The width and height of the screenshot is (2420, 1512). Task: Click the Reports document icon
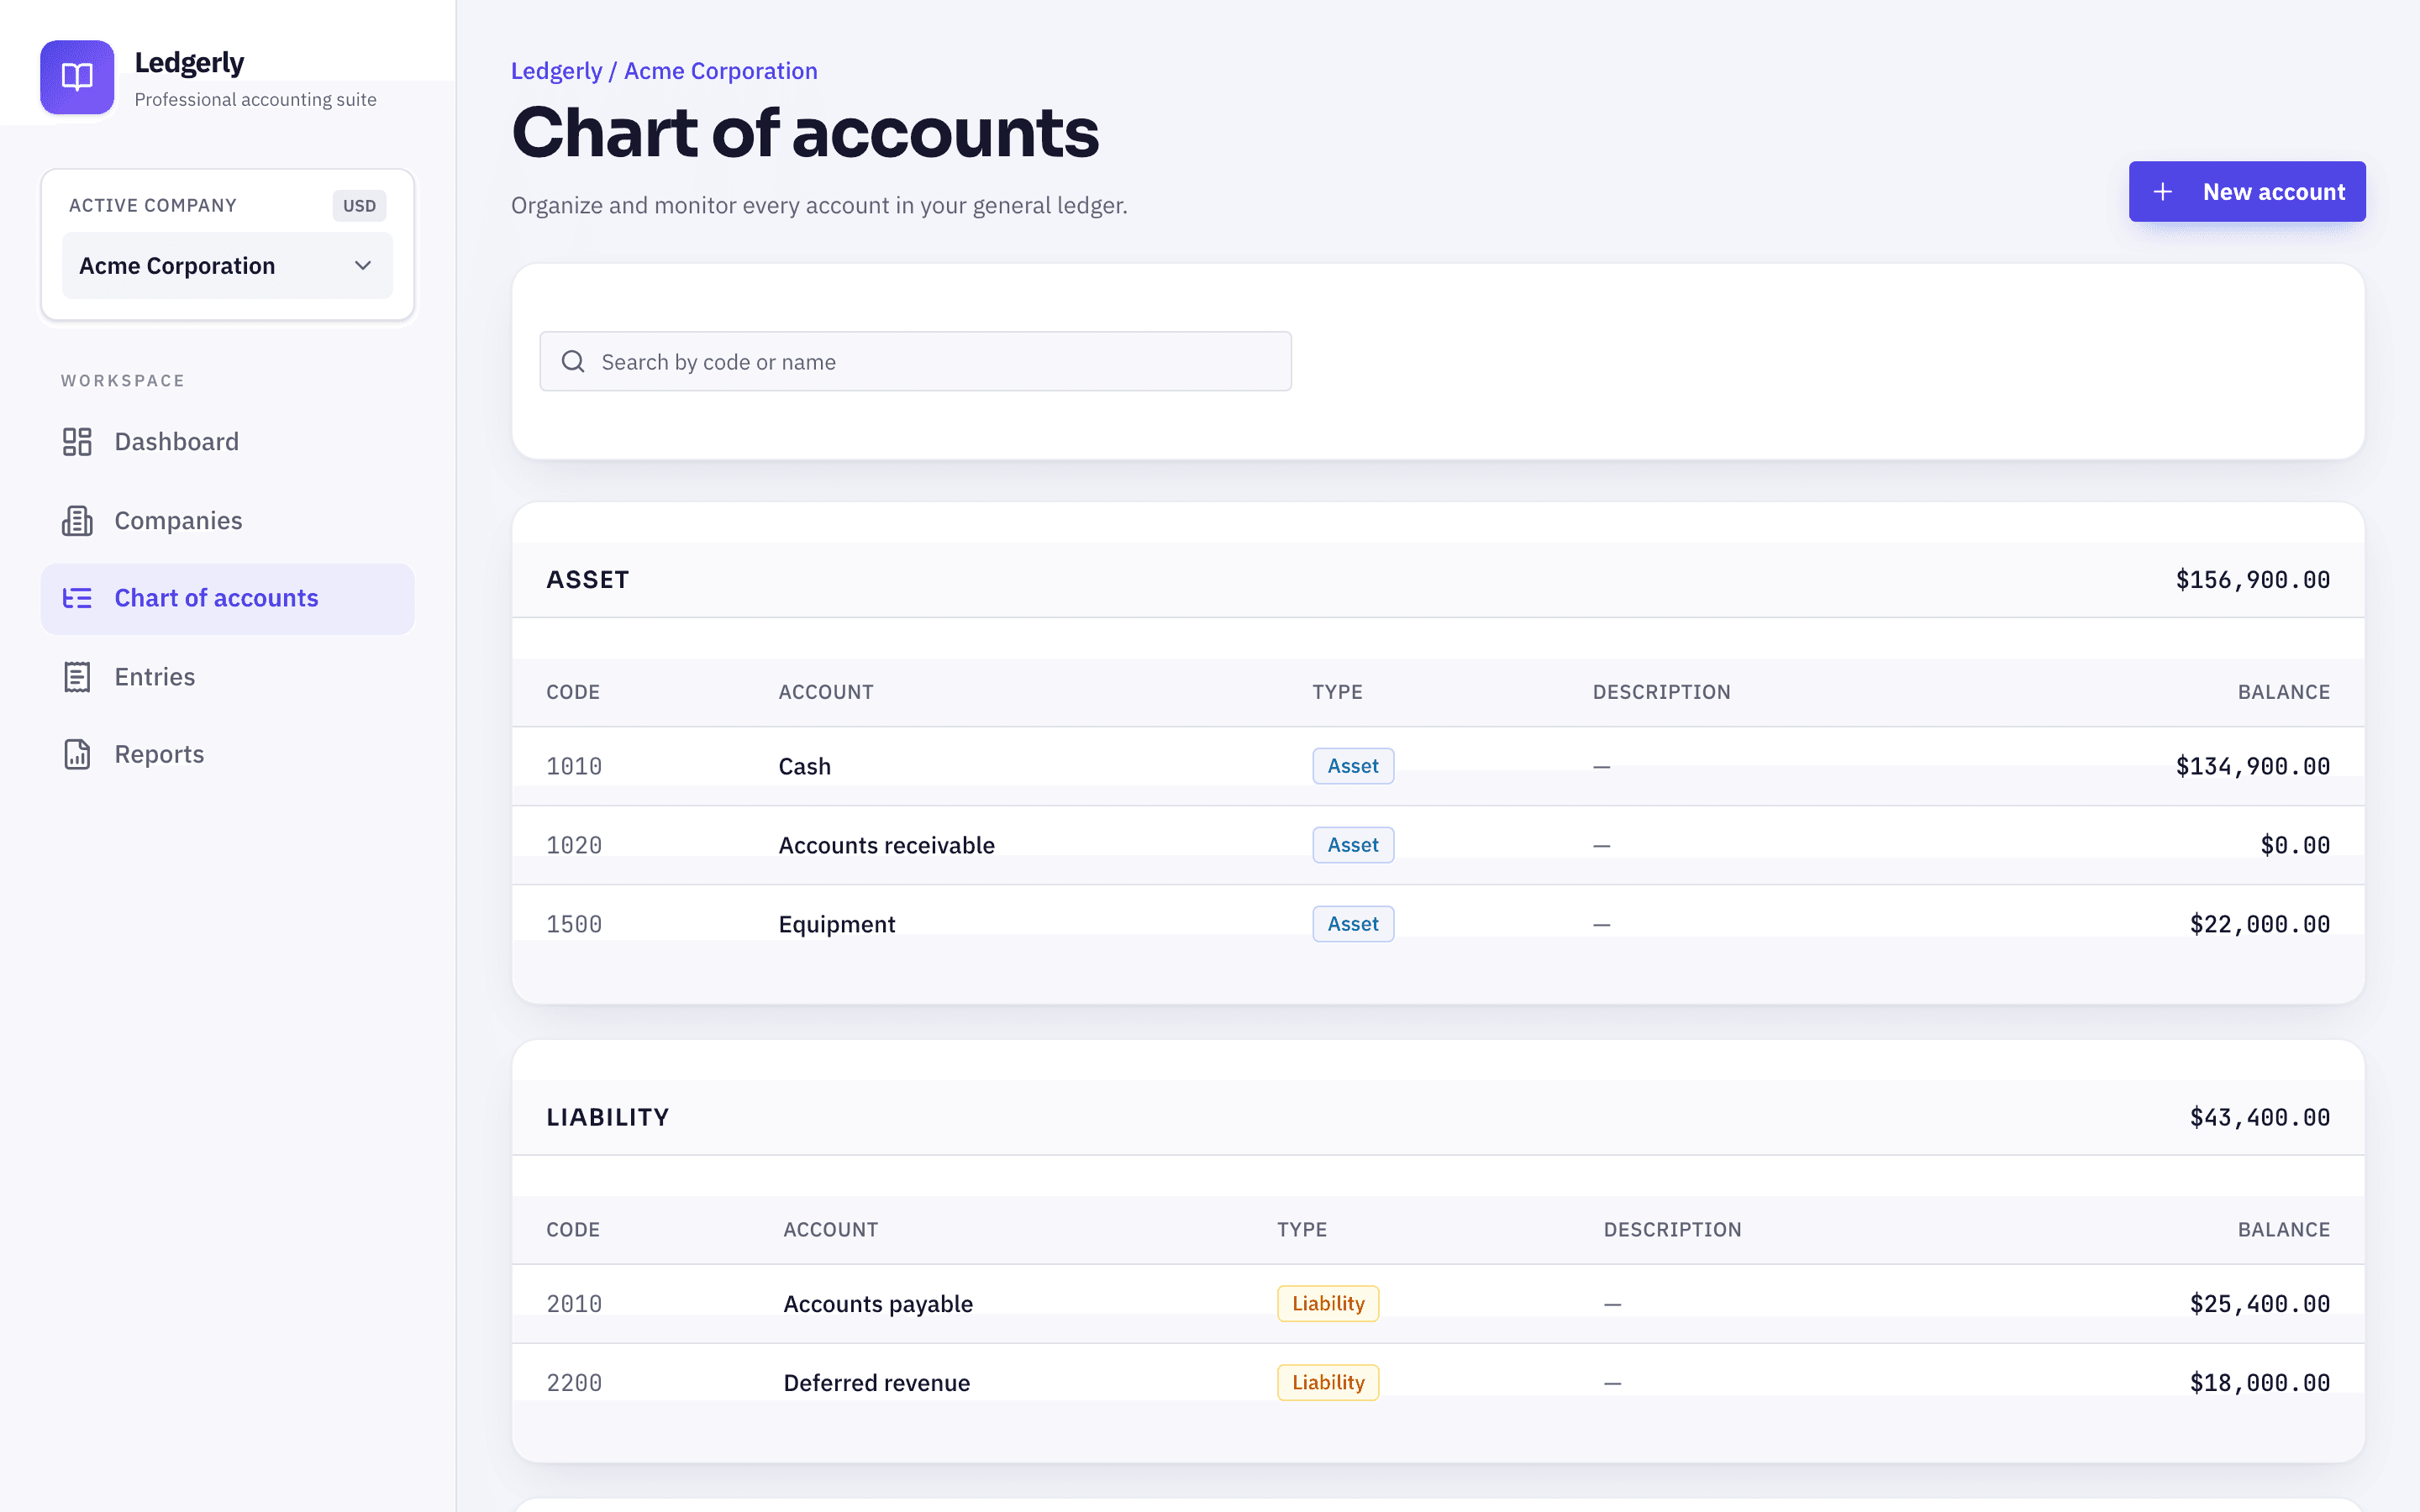(77, 754)
